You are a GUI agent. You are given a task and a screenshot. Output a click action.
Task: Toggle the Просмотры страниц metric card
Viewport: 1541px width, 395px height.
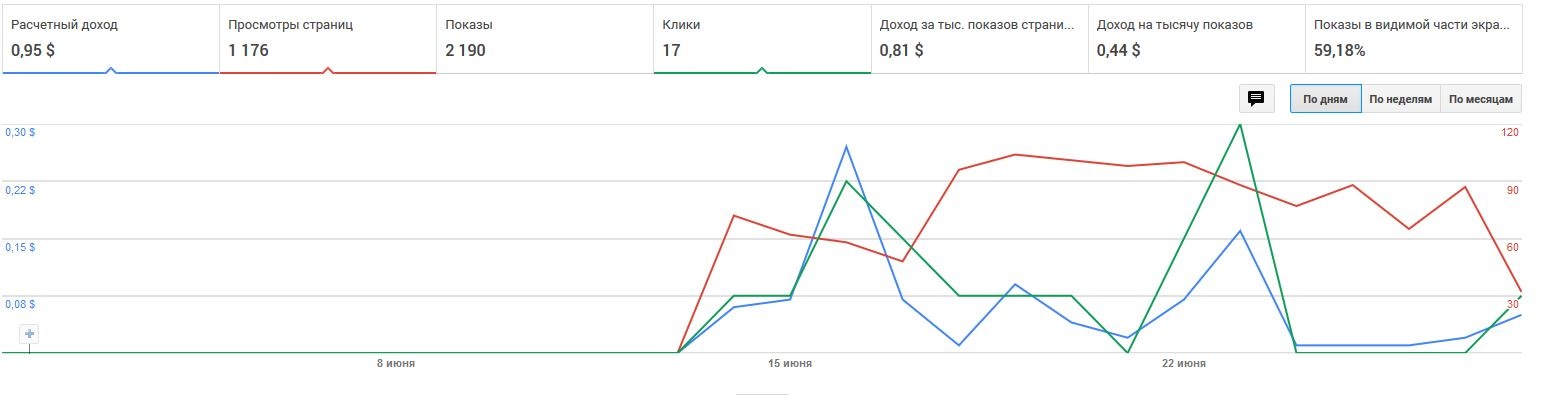[x=327, y=38]
